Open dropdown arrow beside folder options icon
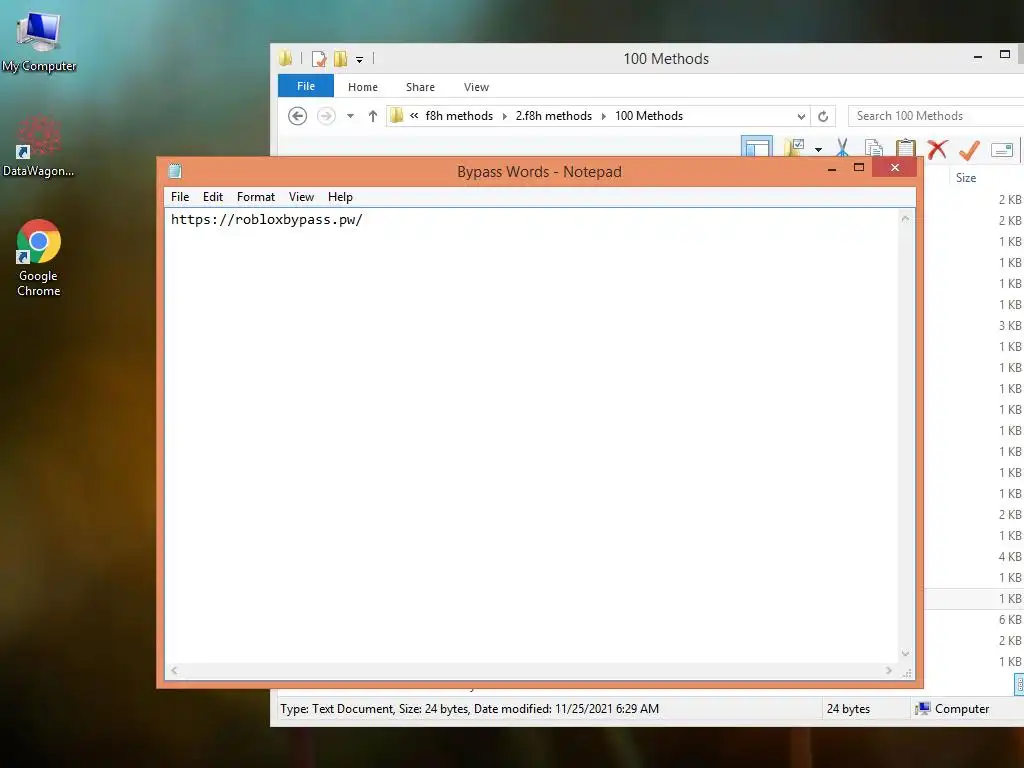The width and height of the screenshot is (1024, 768). click(x=818, y=150)
